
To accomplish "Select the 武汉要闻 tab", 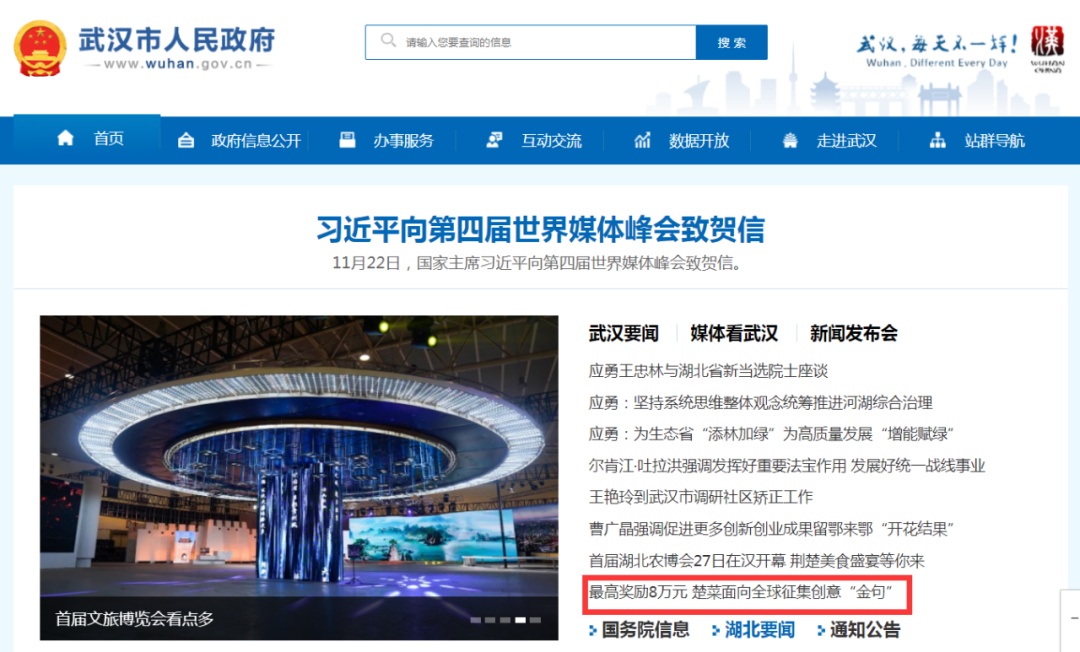I will point(623,333).
